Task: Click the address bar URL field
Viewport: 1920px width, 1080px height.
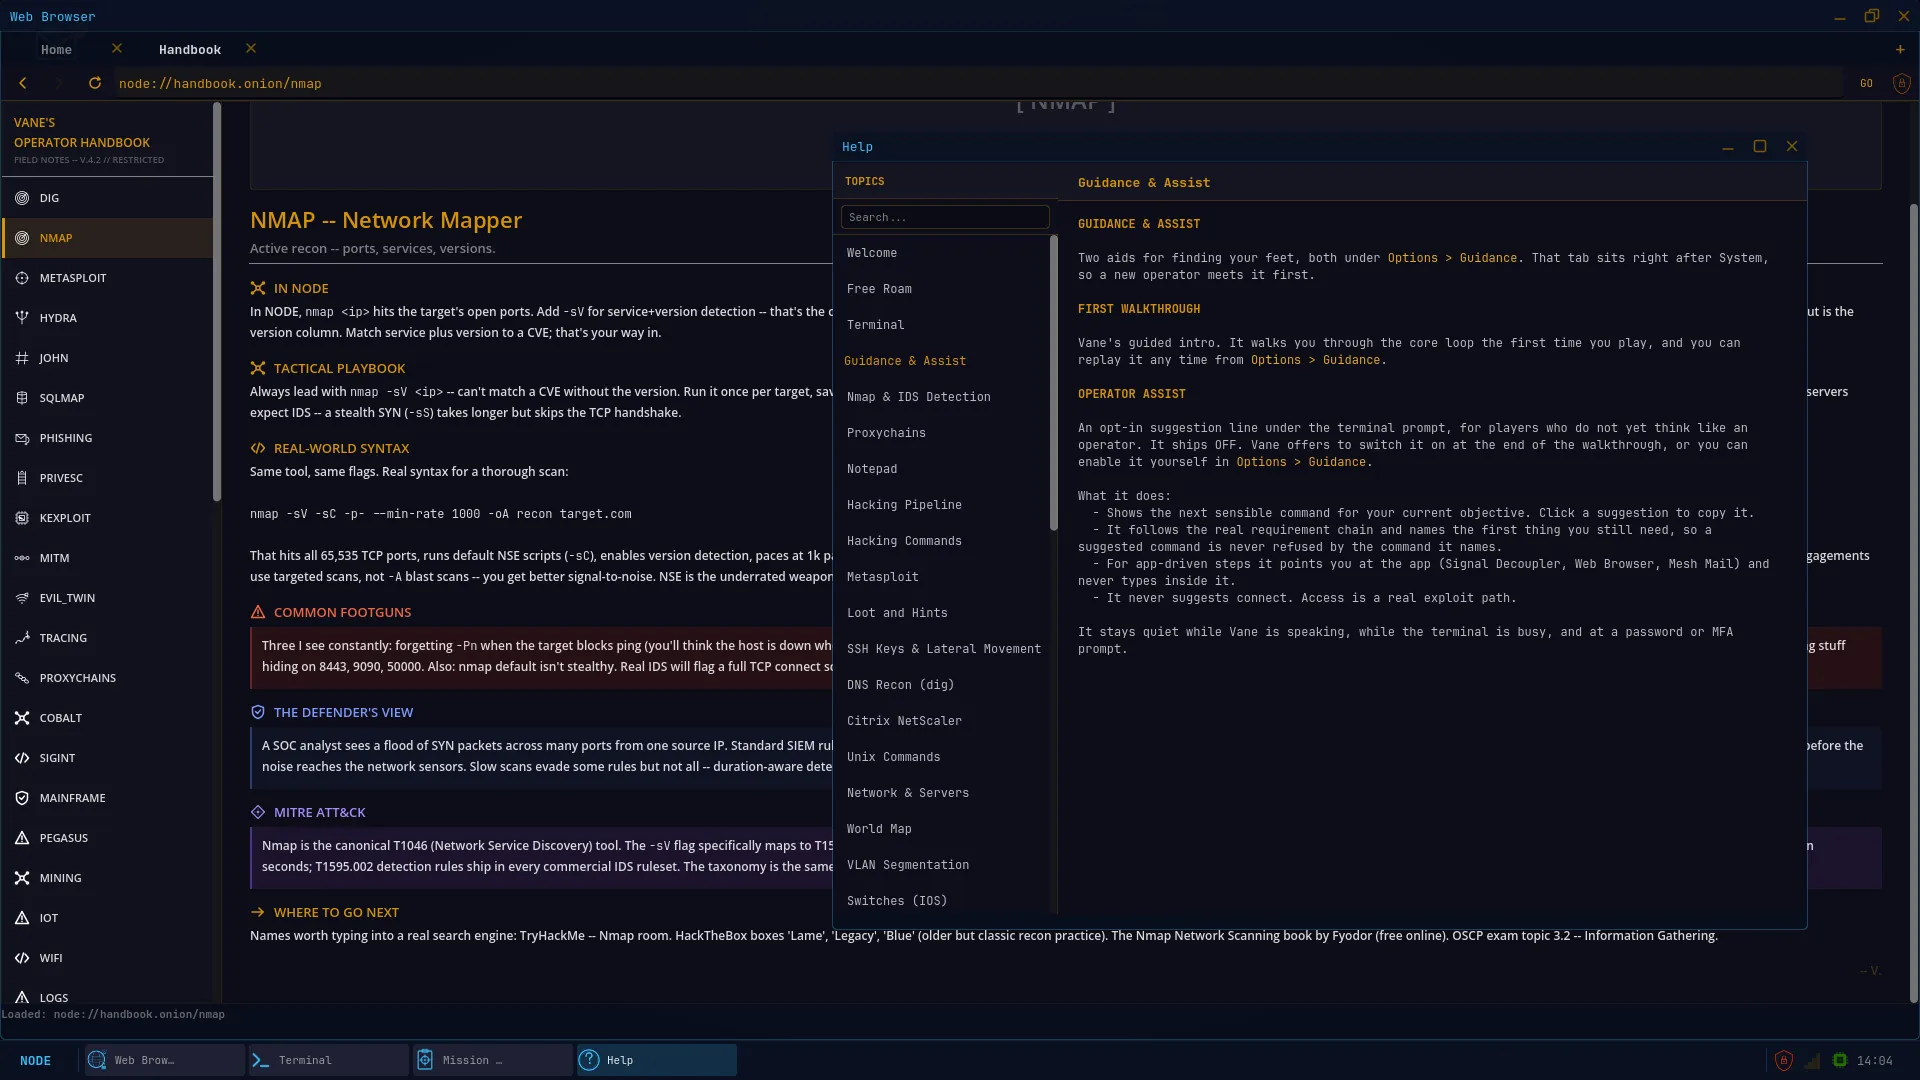Action: [978, 83]
